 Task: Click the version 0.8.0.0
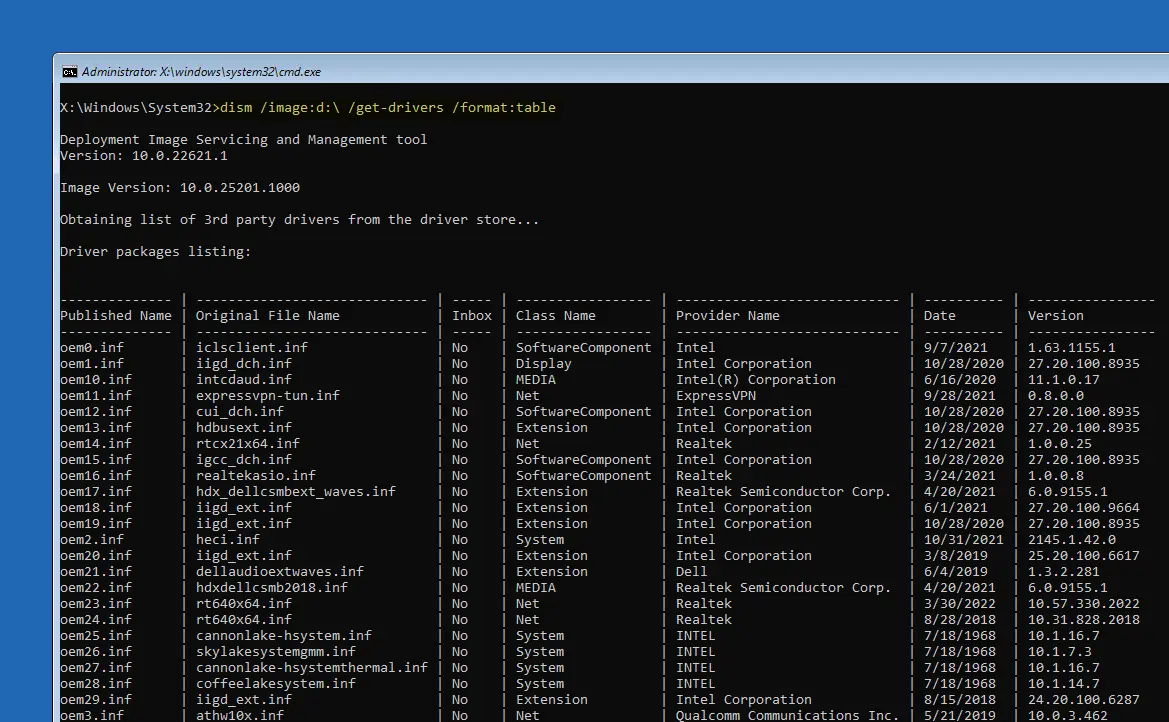click(x=1056, y=395)
